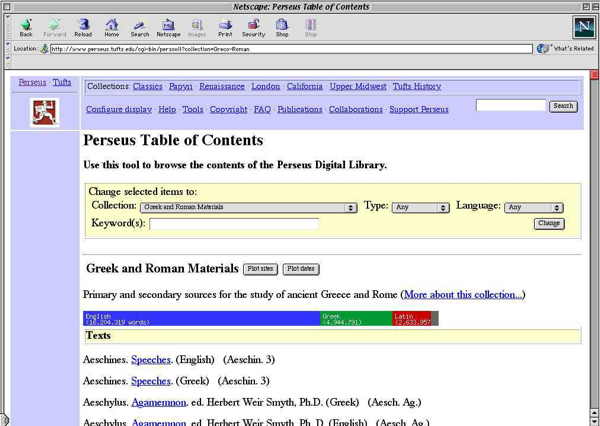The height and width of the screenshot is (426, 600).
Task: Click the top search text box
Action: 511,106
